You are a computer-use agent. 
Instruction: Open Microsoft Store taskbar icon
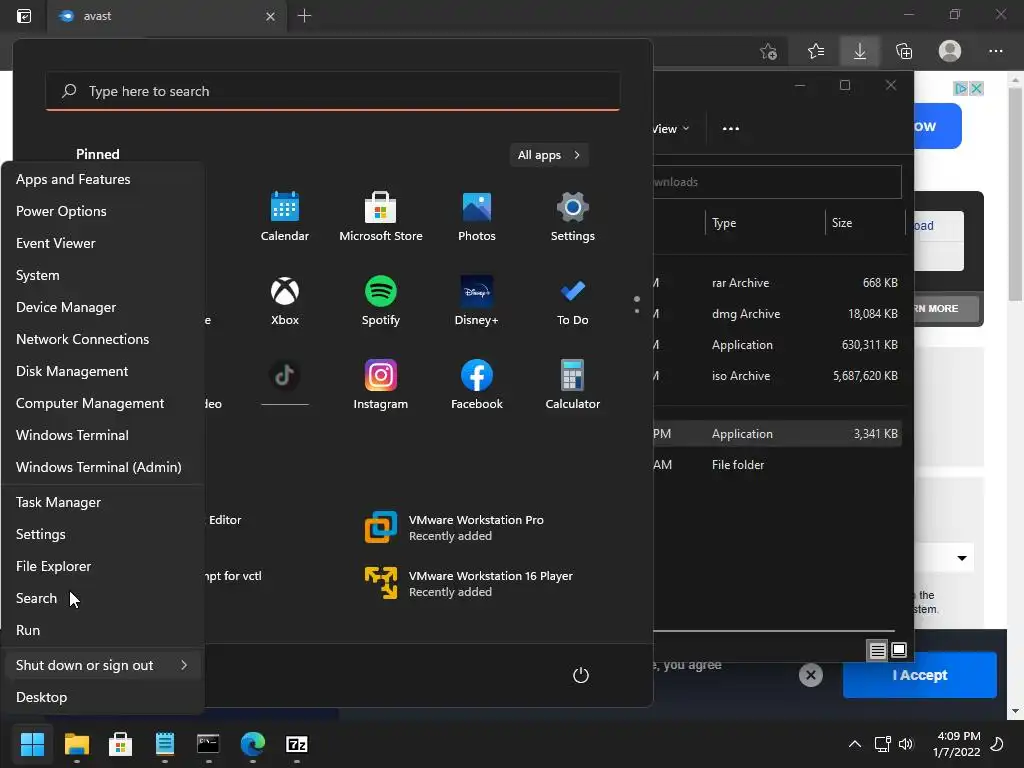tap(120, 744)
